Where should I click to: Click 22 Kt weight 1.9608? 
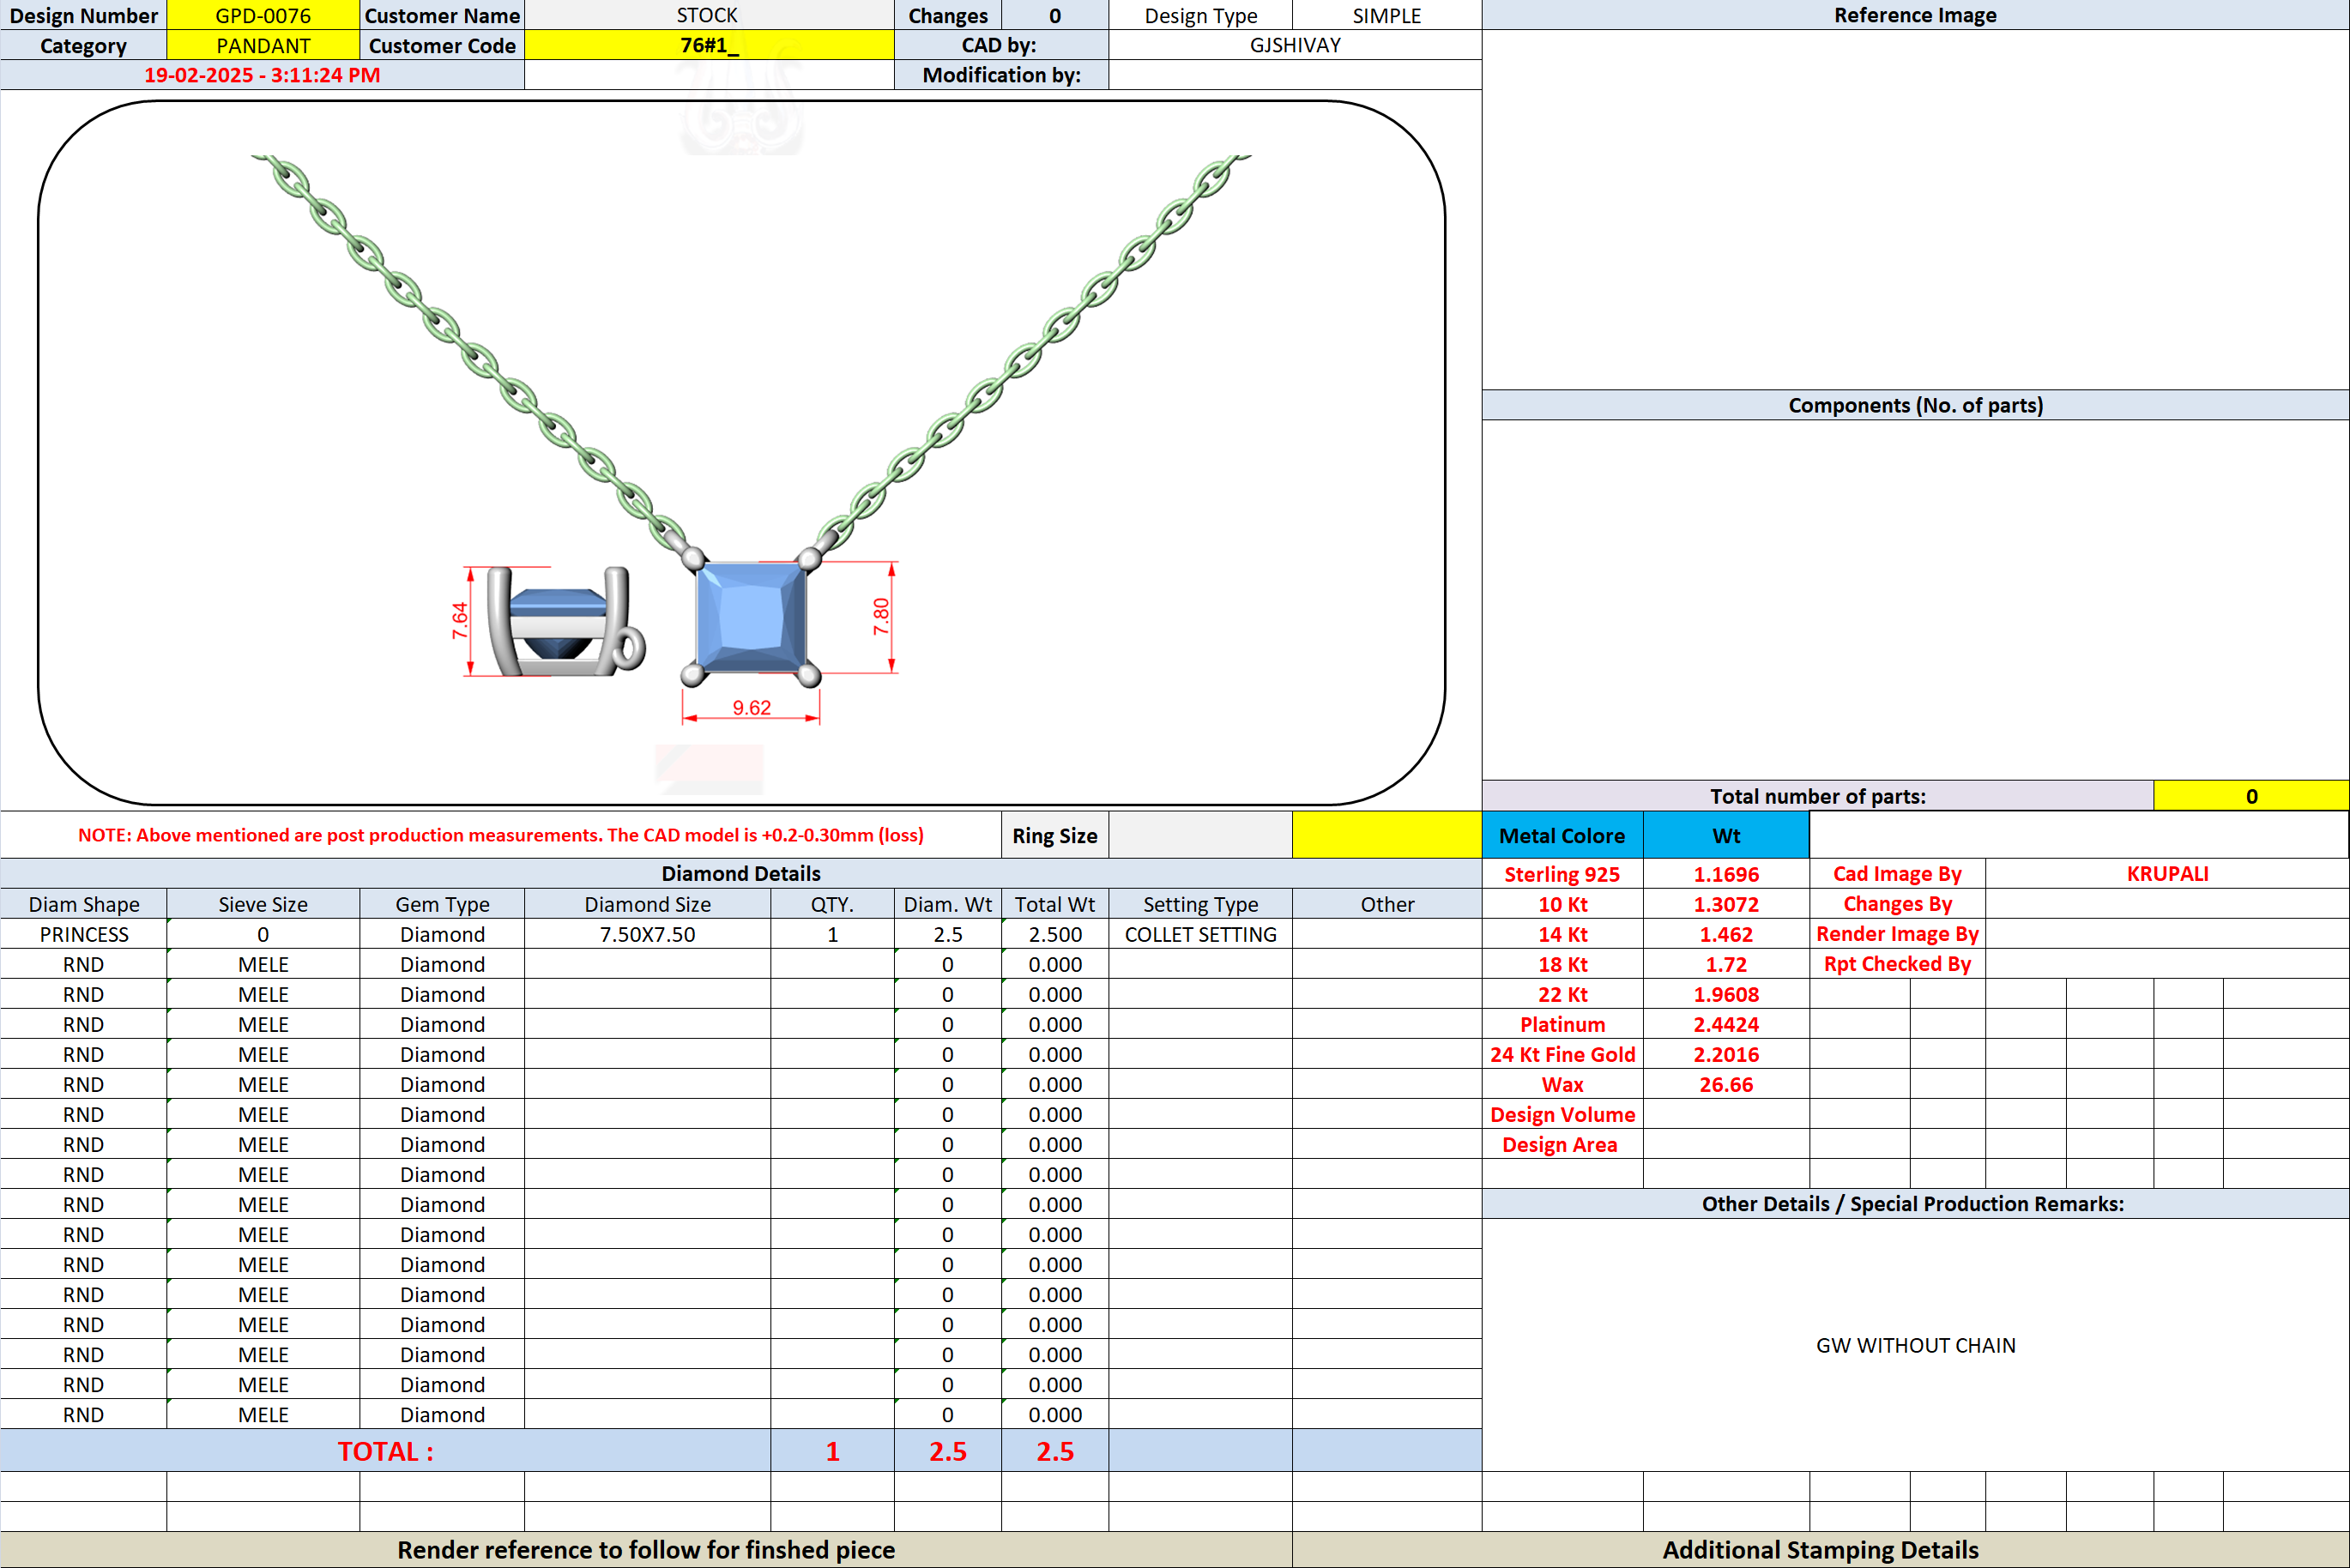tap(1726, 994)
